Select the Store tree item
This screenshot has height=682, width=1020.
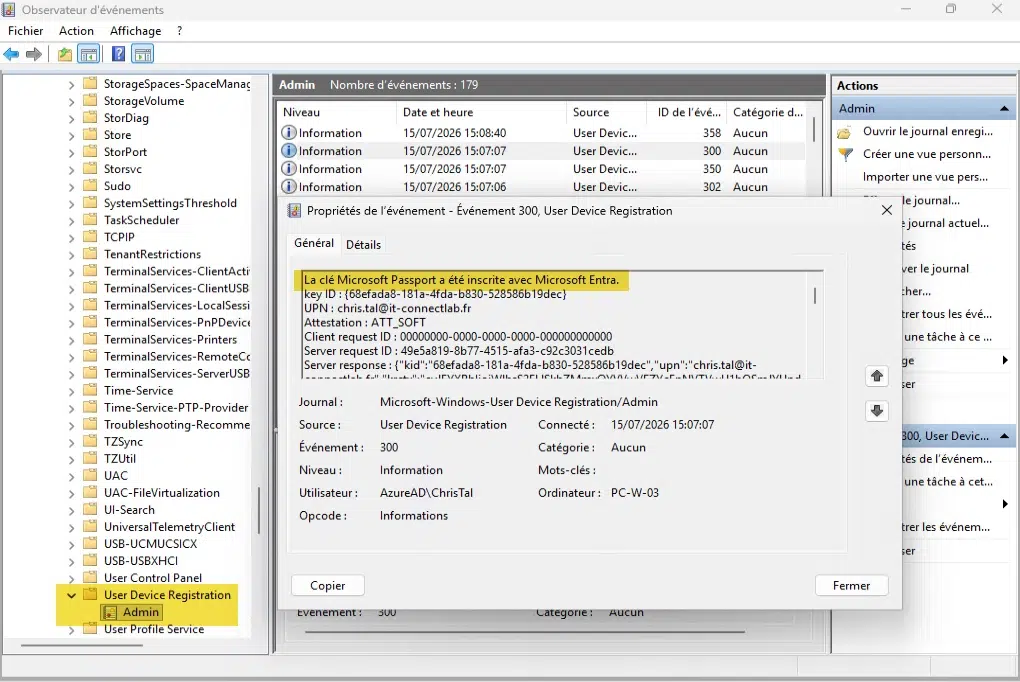pyautogui.click(x=117, y=135)
